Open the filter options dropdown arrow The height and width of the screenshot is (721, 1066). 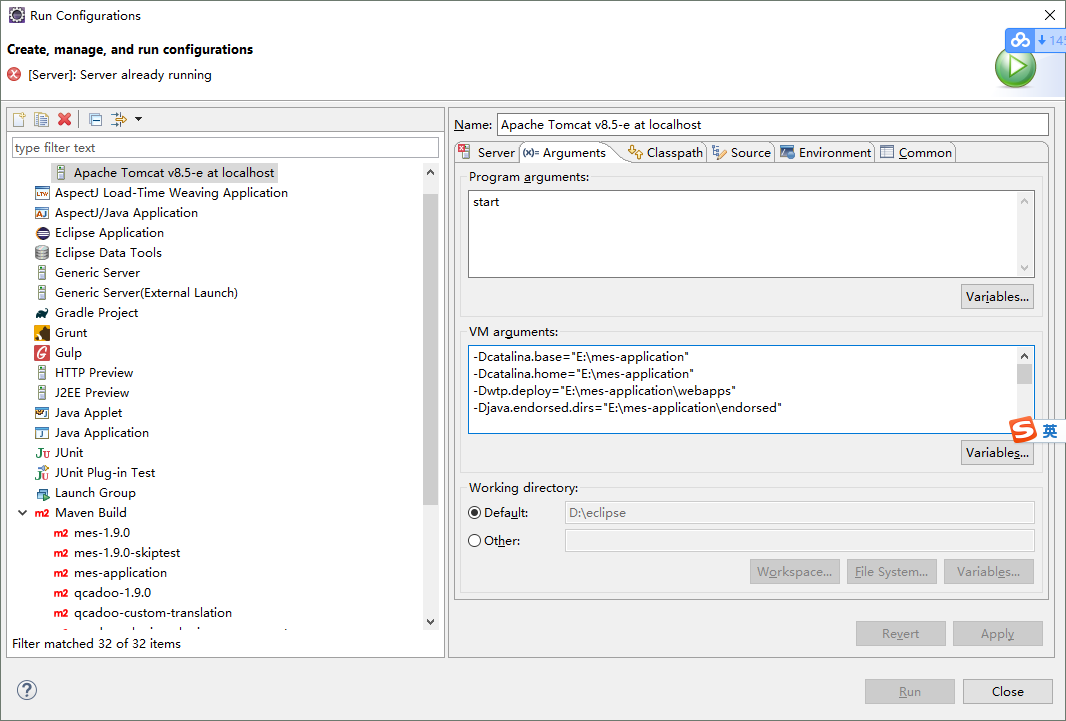point(138,120)
